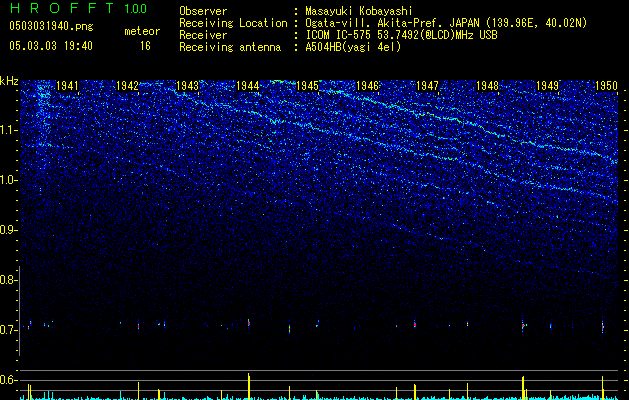Click the 1949 time marker
Screen dimensions: 629x400
point(548,86)
